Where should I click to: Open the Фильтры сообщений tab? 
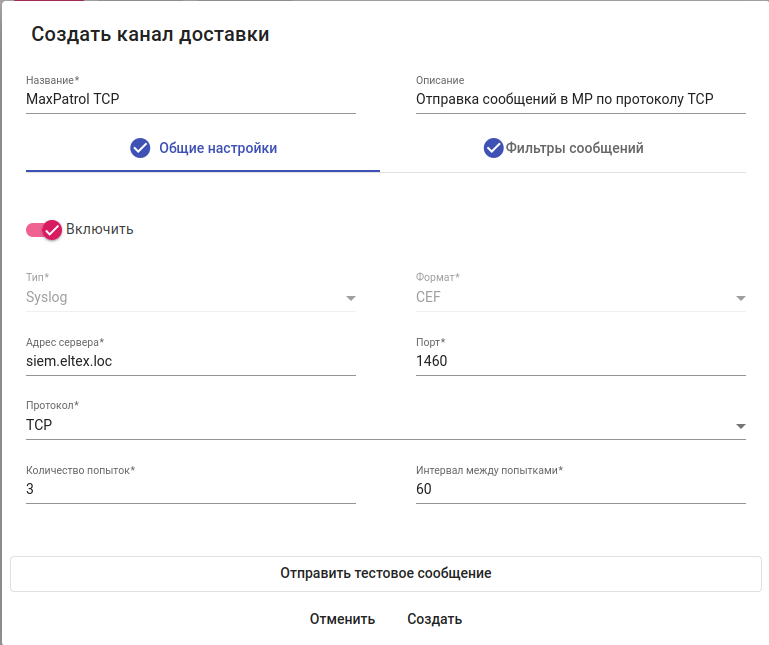pos(574,148)
